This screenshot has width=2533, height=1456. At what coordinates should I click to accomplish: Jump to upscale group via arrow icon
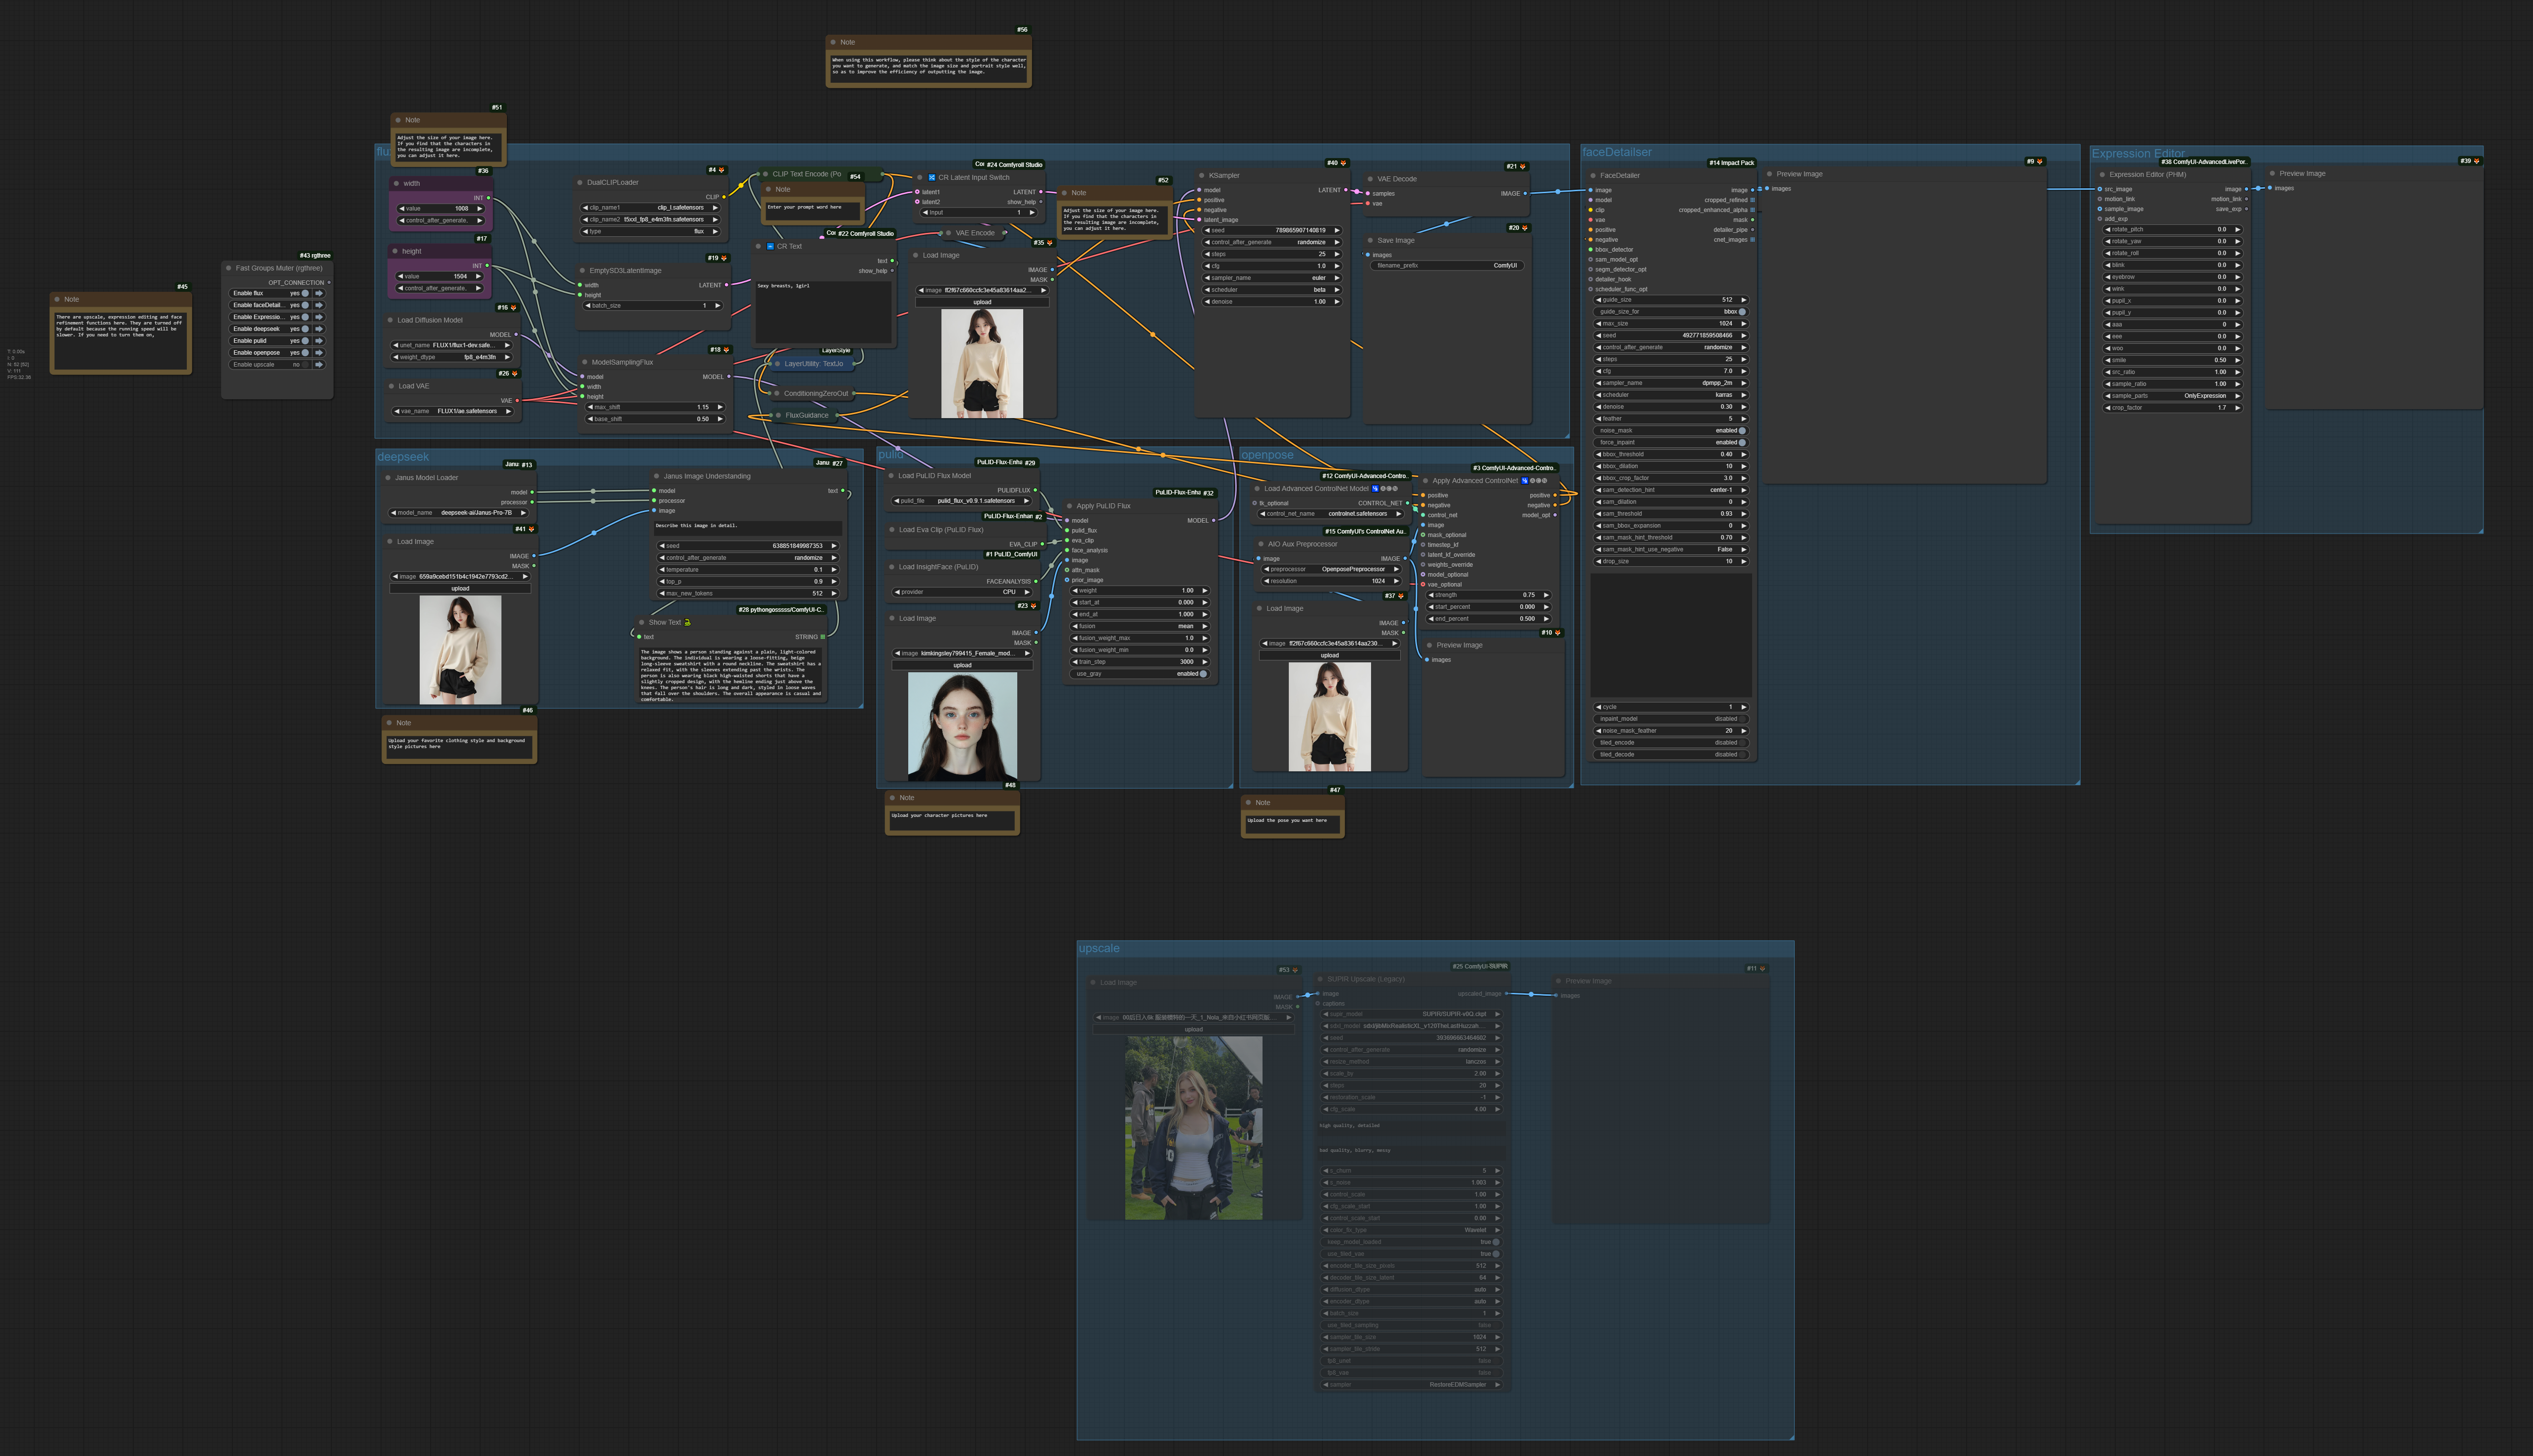pos(319,365)
